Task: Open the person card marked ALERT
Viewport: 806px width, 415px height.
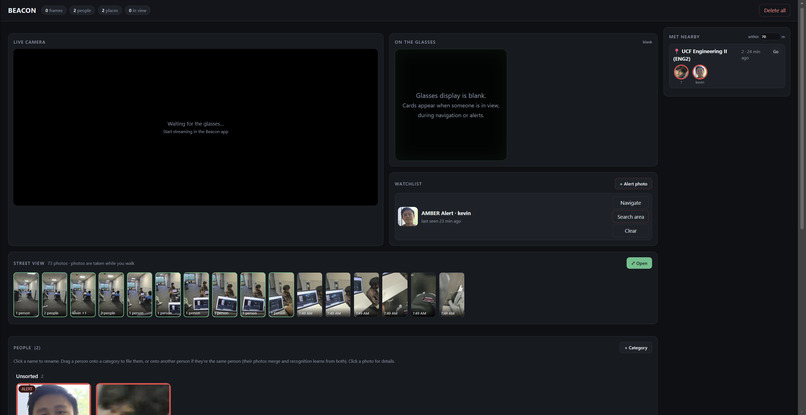Action: click(53, 399)
